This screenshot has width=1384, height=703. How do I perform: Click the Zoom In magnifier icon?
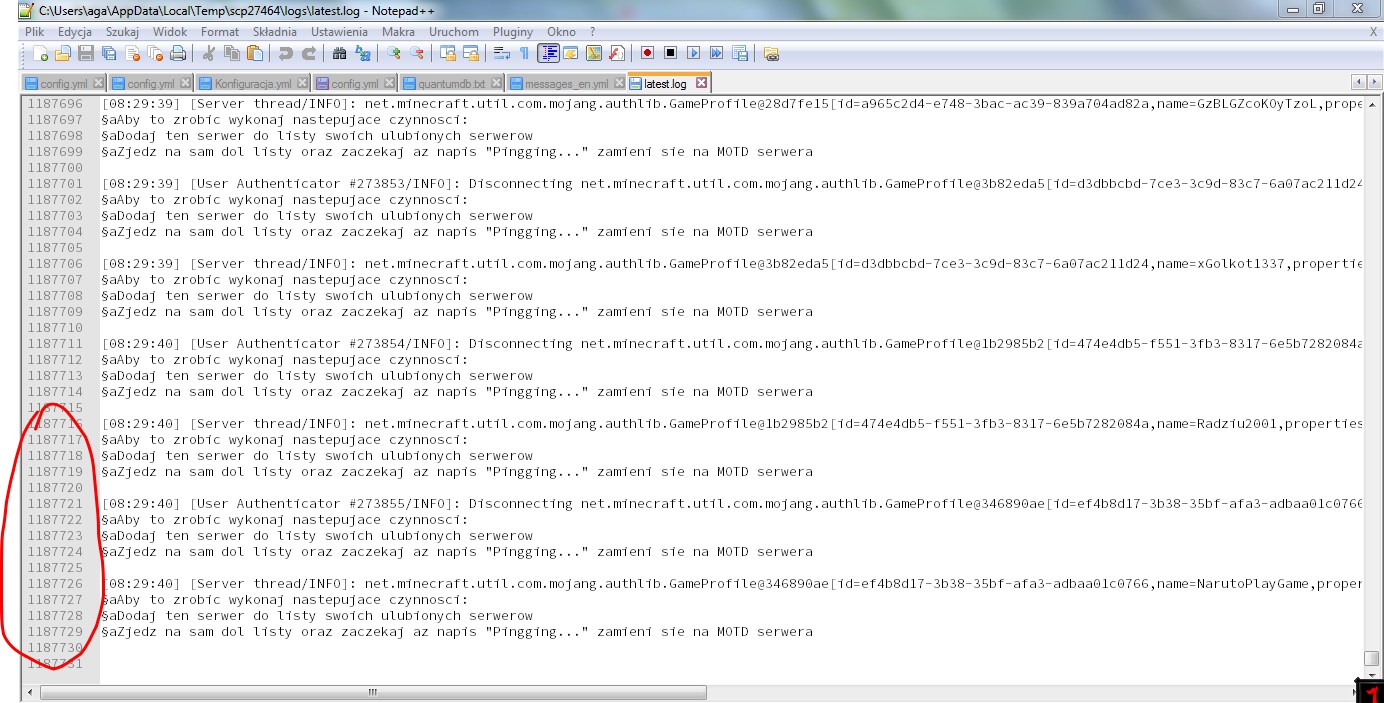(394, 53)
